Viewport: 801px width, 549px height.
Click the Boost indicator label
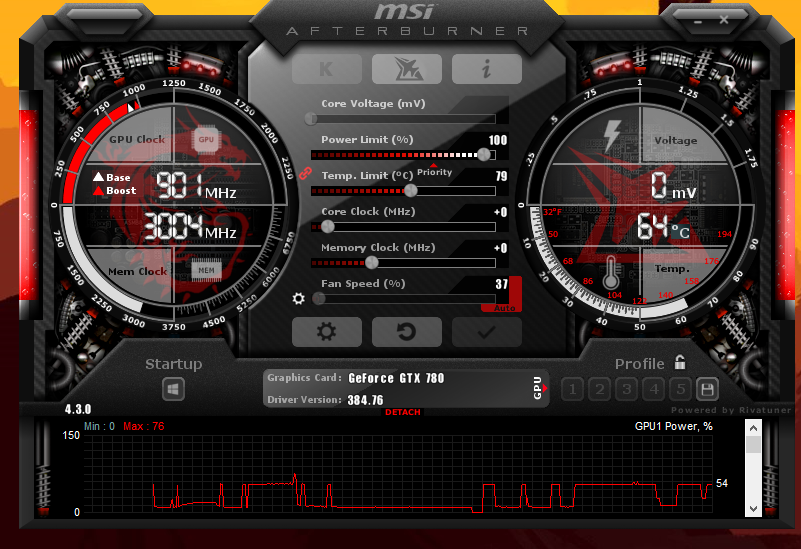115,190
